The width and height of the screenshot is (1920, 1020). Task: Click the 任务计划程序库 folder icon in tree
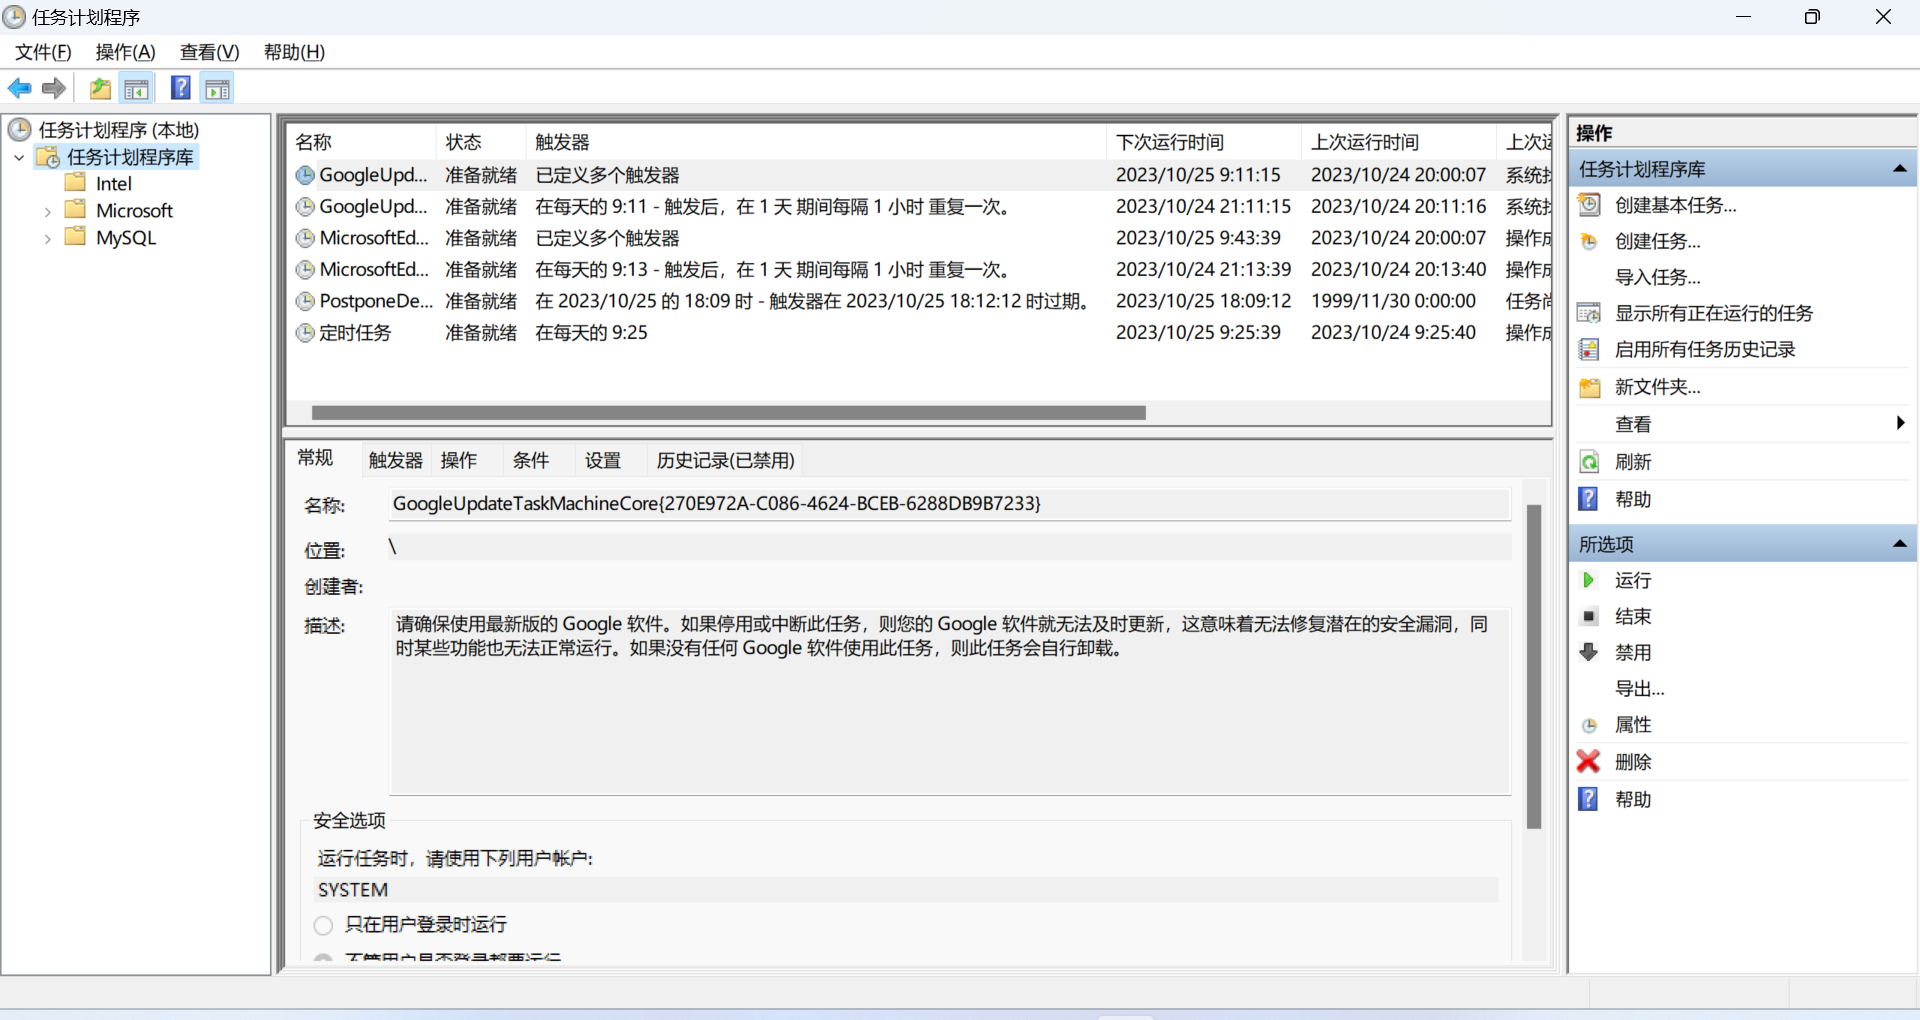[48, 157]
